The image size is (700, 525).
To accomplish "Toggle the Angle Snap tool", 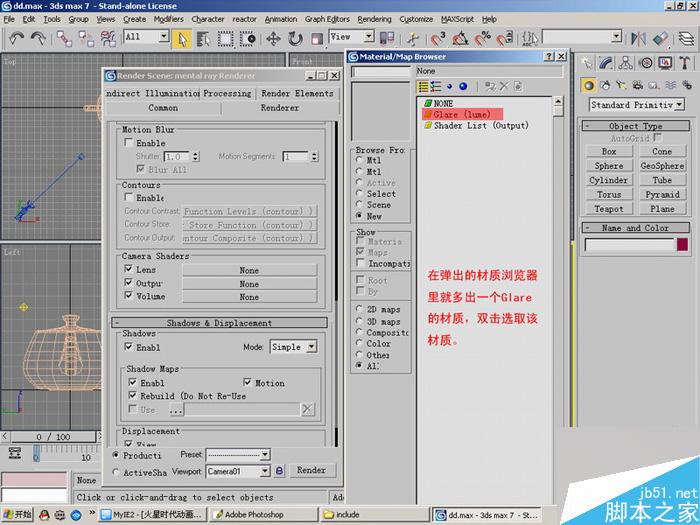I will coord(460,39).
